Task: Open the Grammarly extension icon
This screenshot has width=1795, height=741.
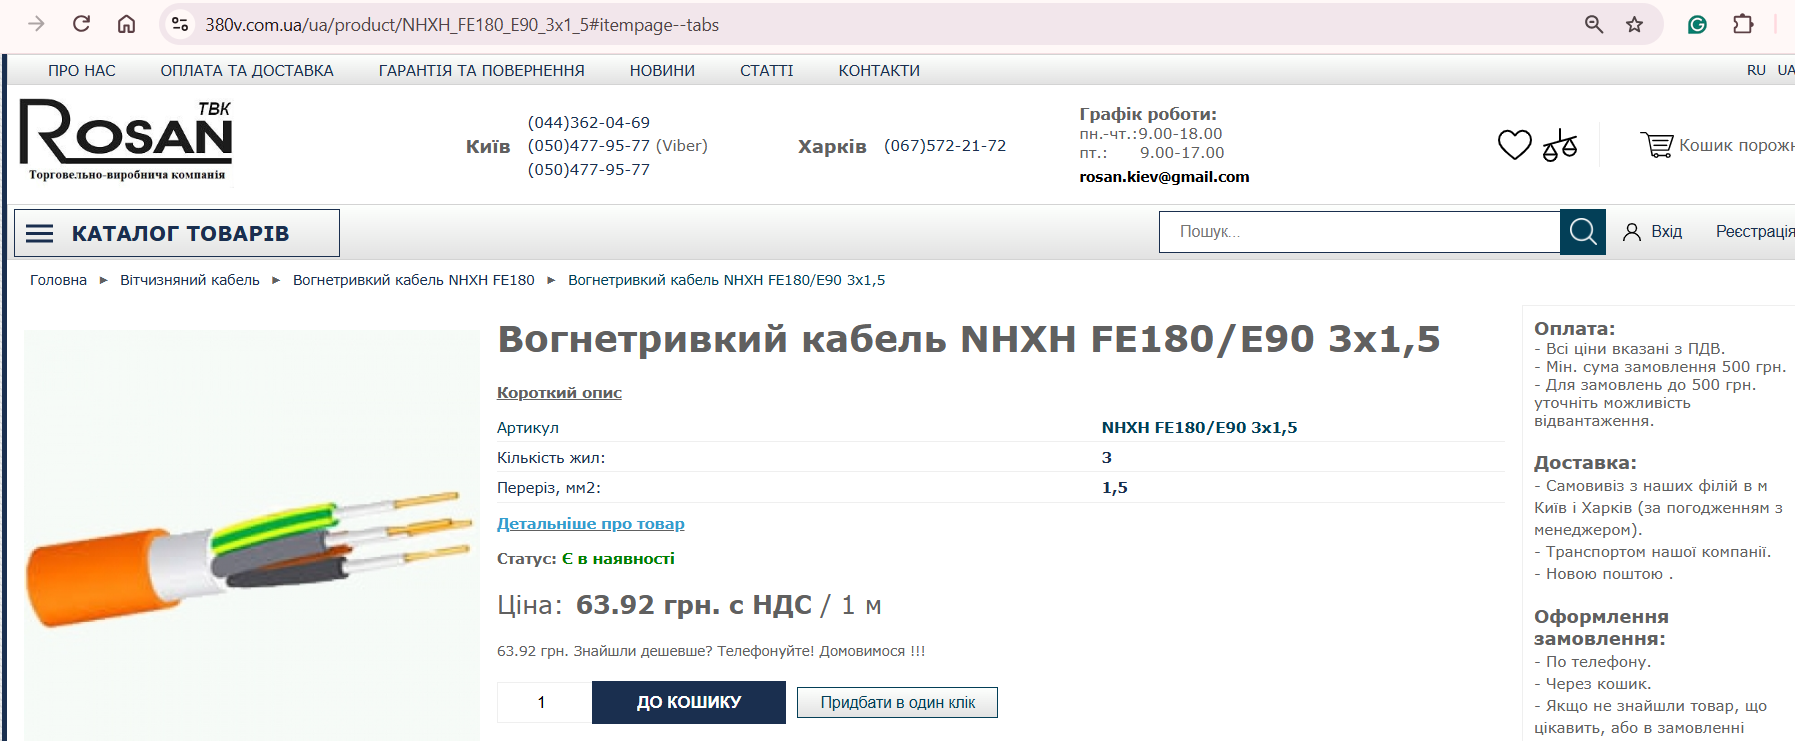Action: click(x=1697, y=24)
